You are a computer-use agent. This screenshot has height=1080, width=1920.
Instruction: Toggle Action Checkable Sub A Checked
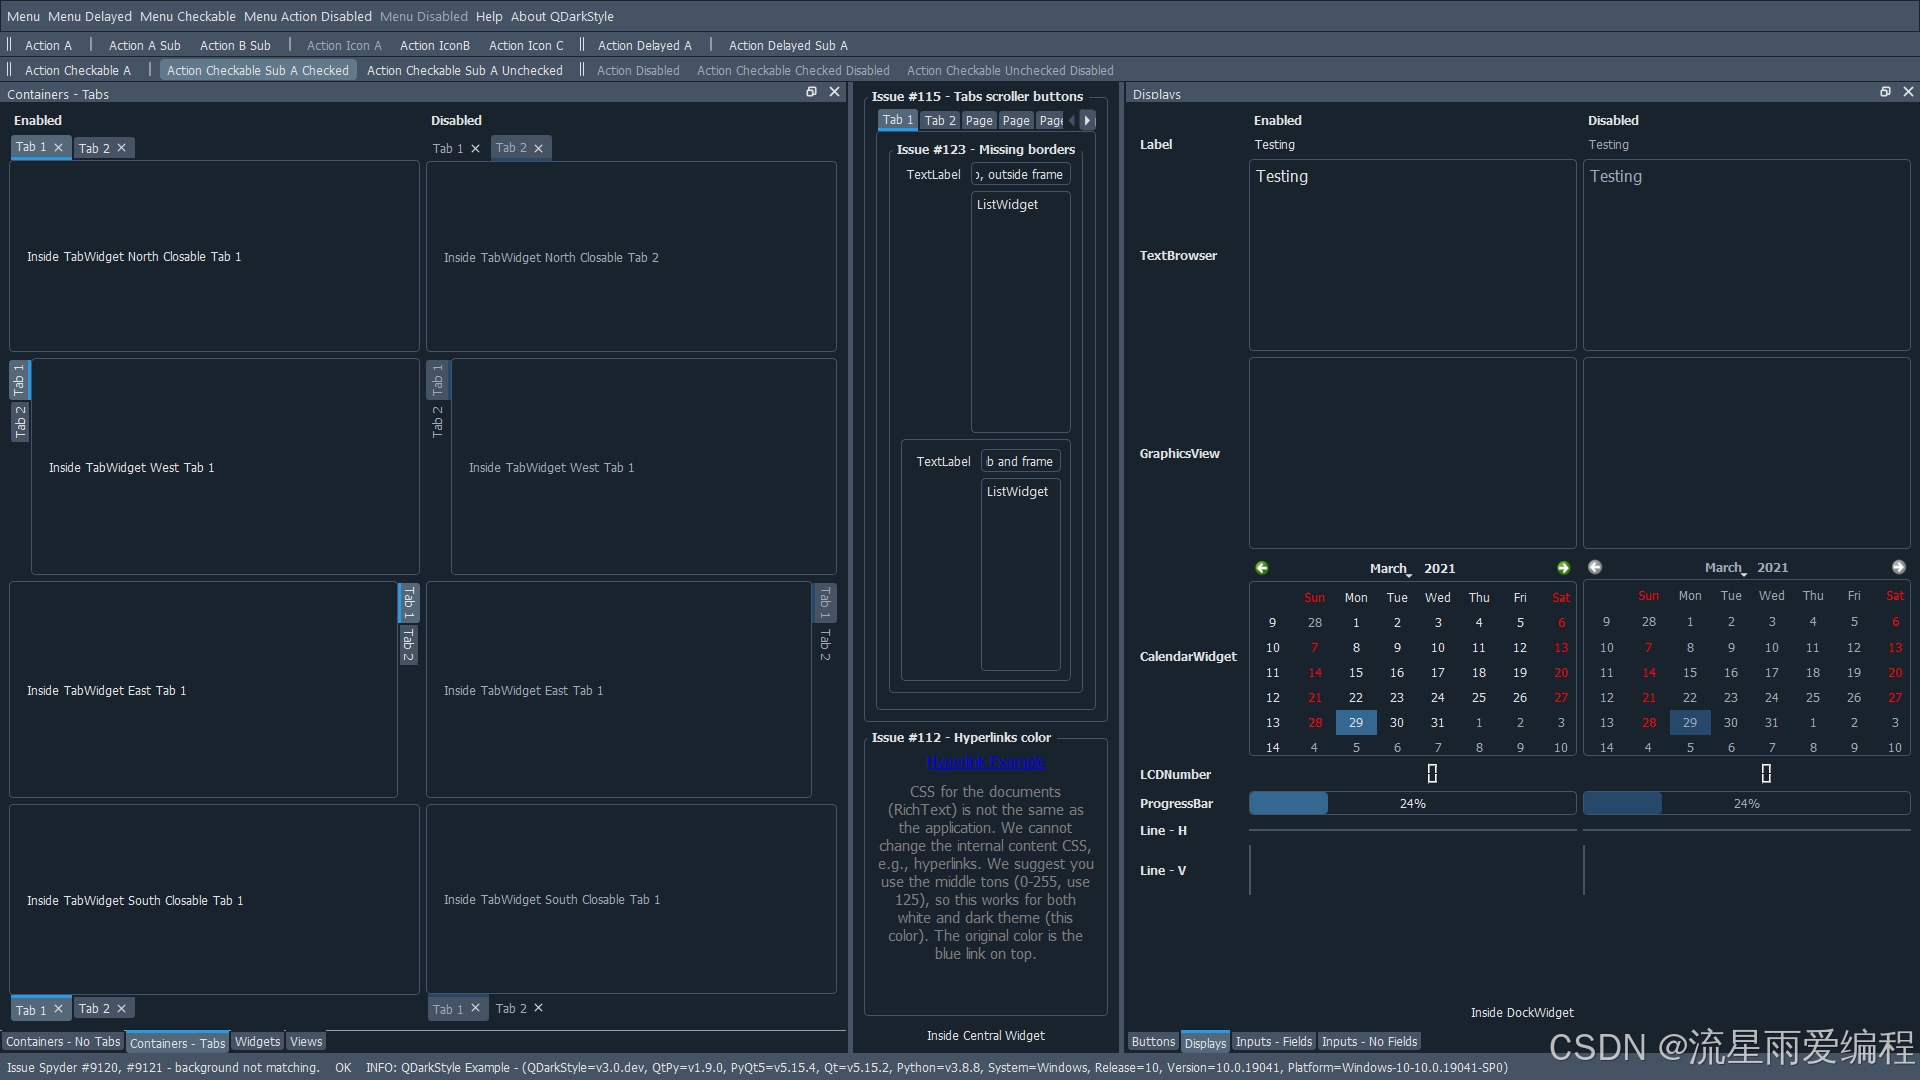257,71
